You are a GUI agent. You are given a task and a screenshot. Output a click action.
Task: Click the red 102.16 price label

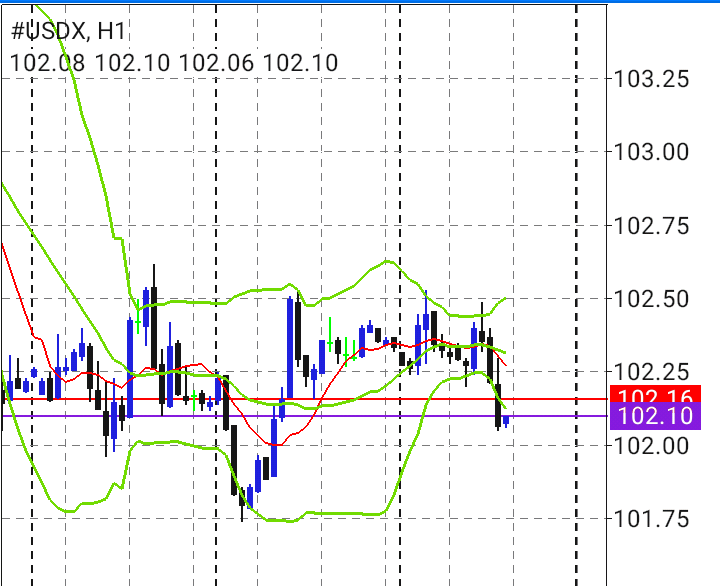[655, 394]
